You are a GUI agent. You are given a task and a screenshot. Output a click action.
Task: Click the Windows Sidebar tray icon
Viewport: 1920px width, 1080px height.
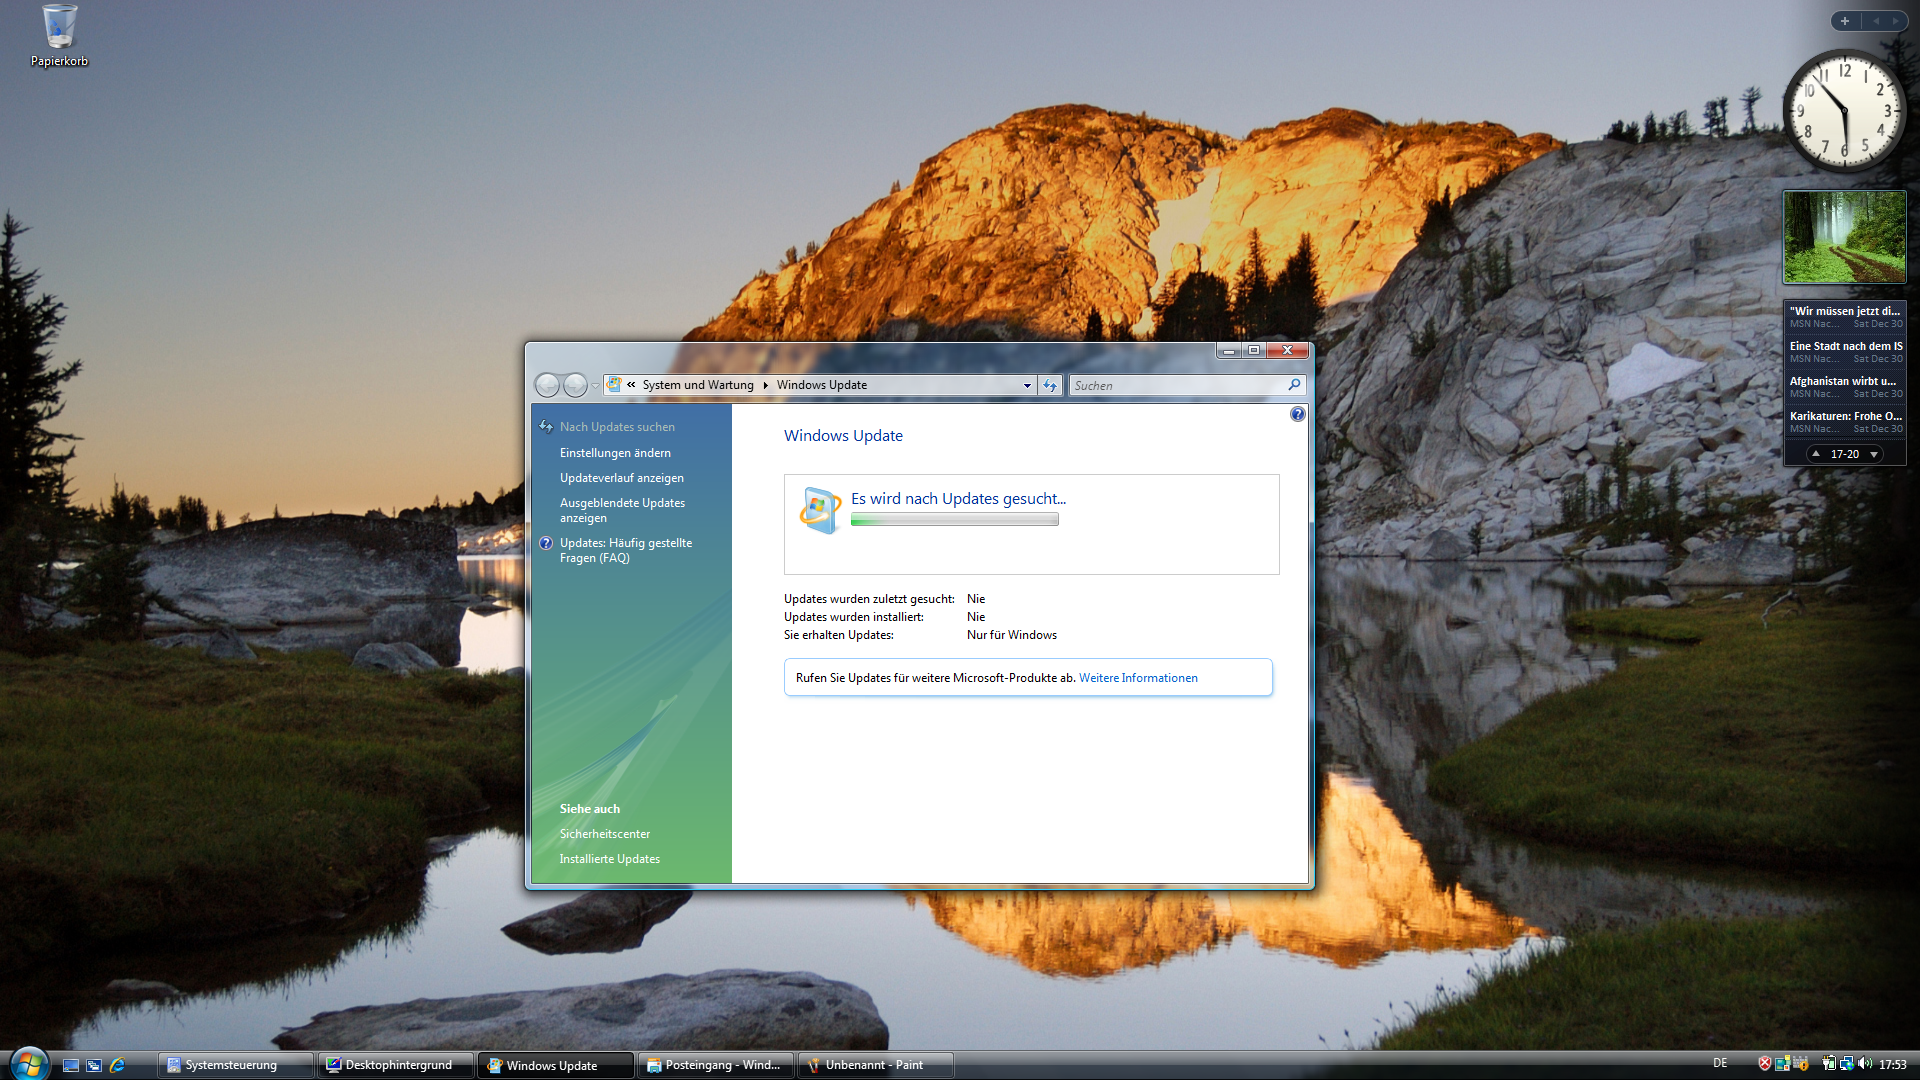(1782, 1064)
